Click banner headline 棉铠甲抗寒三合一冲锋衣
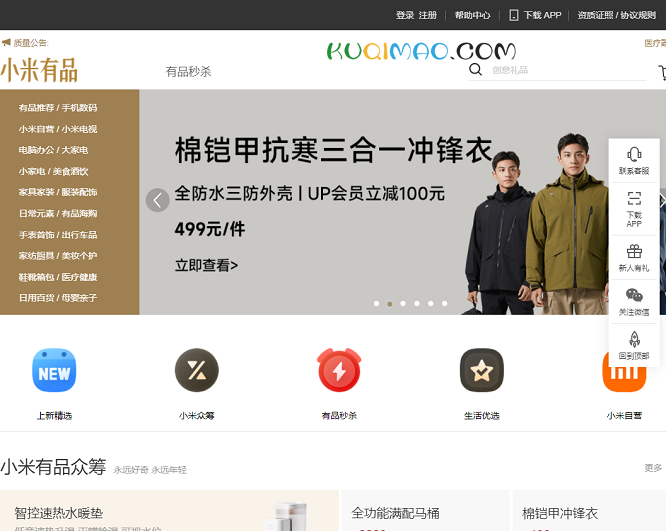 333,150
